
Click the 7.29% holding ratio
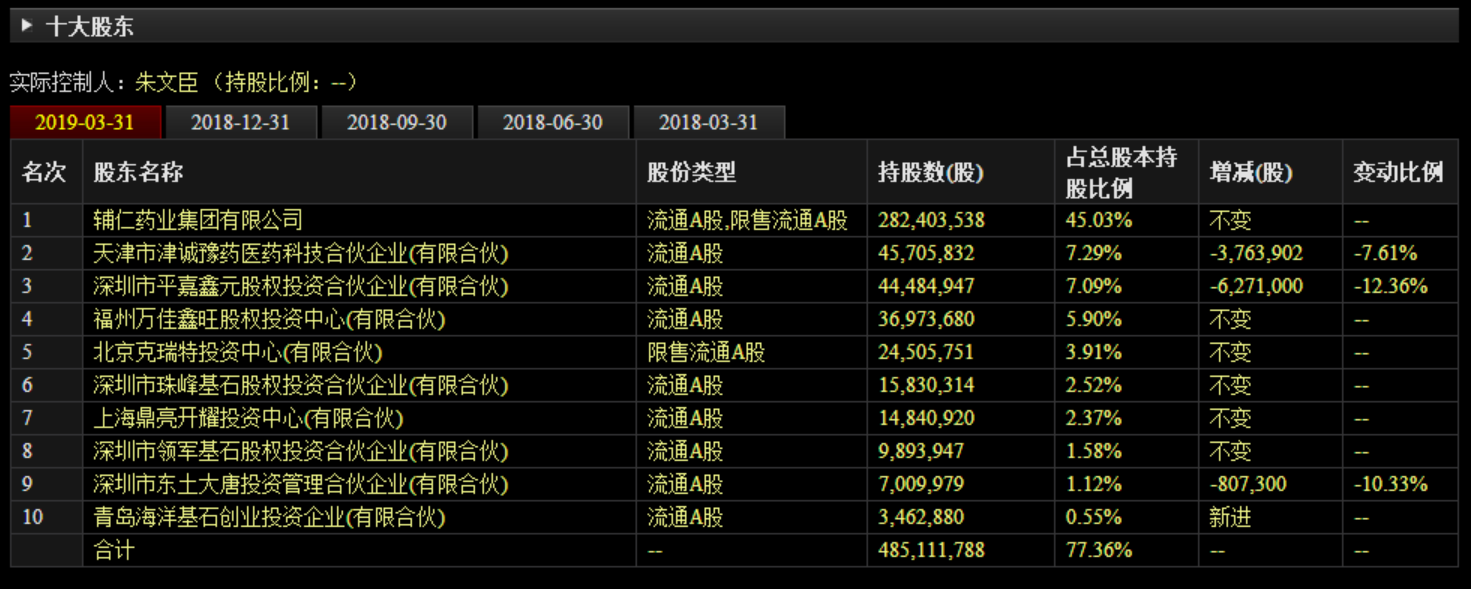1094,253
